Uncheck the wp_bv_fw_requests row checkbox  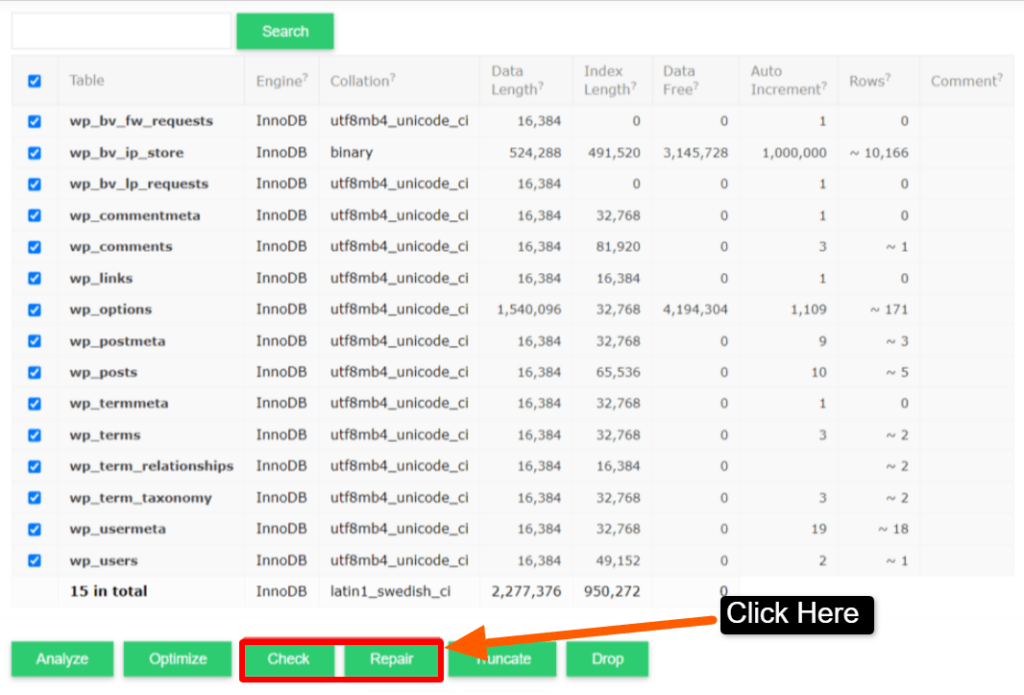pyautogui.click(x=35, y=121)
